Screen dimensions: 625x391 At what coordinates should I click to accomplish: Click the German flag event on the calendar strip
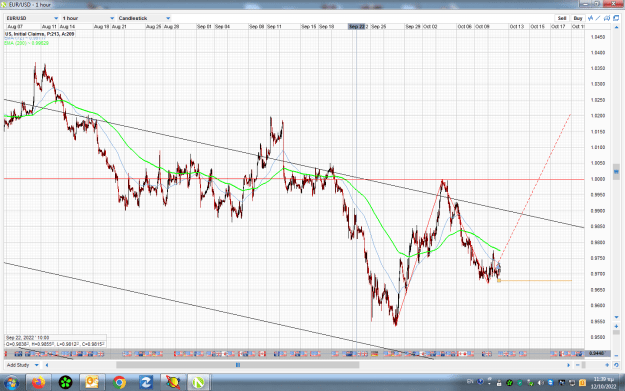374,354
